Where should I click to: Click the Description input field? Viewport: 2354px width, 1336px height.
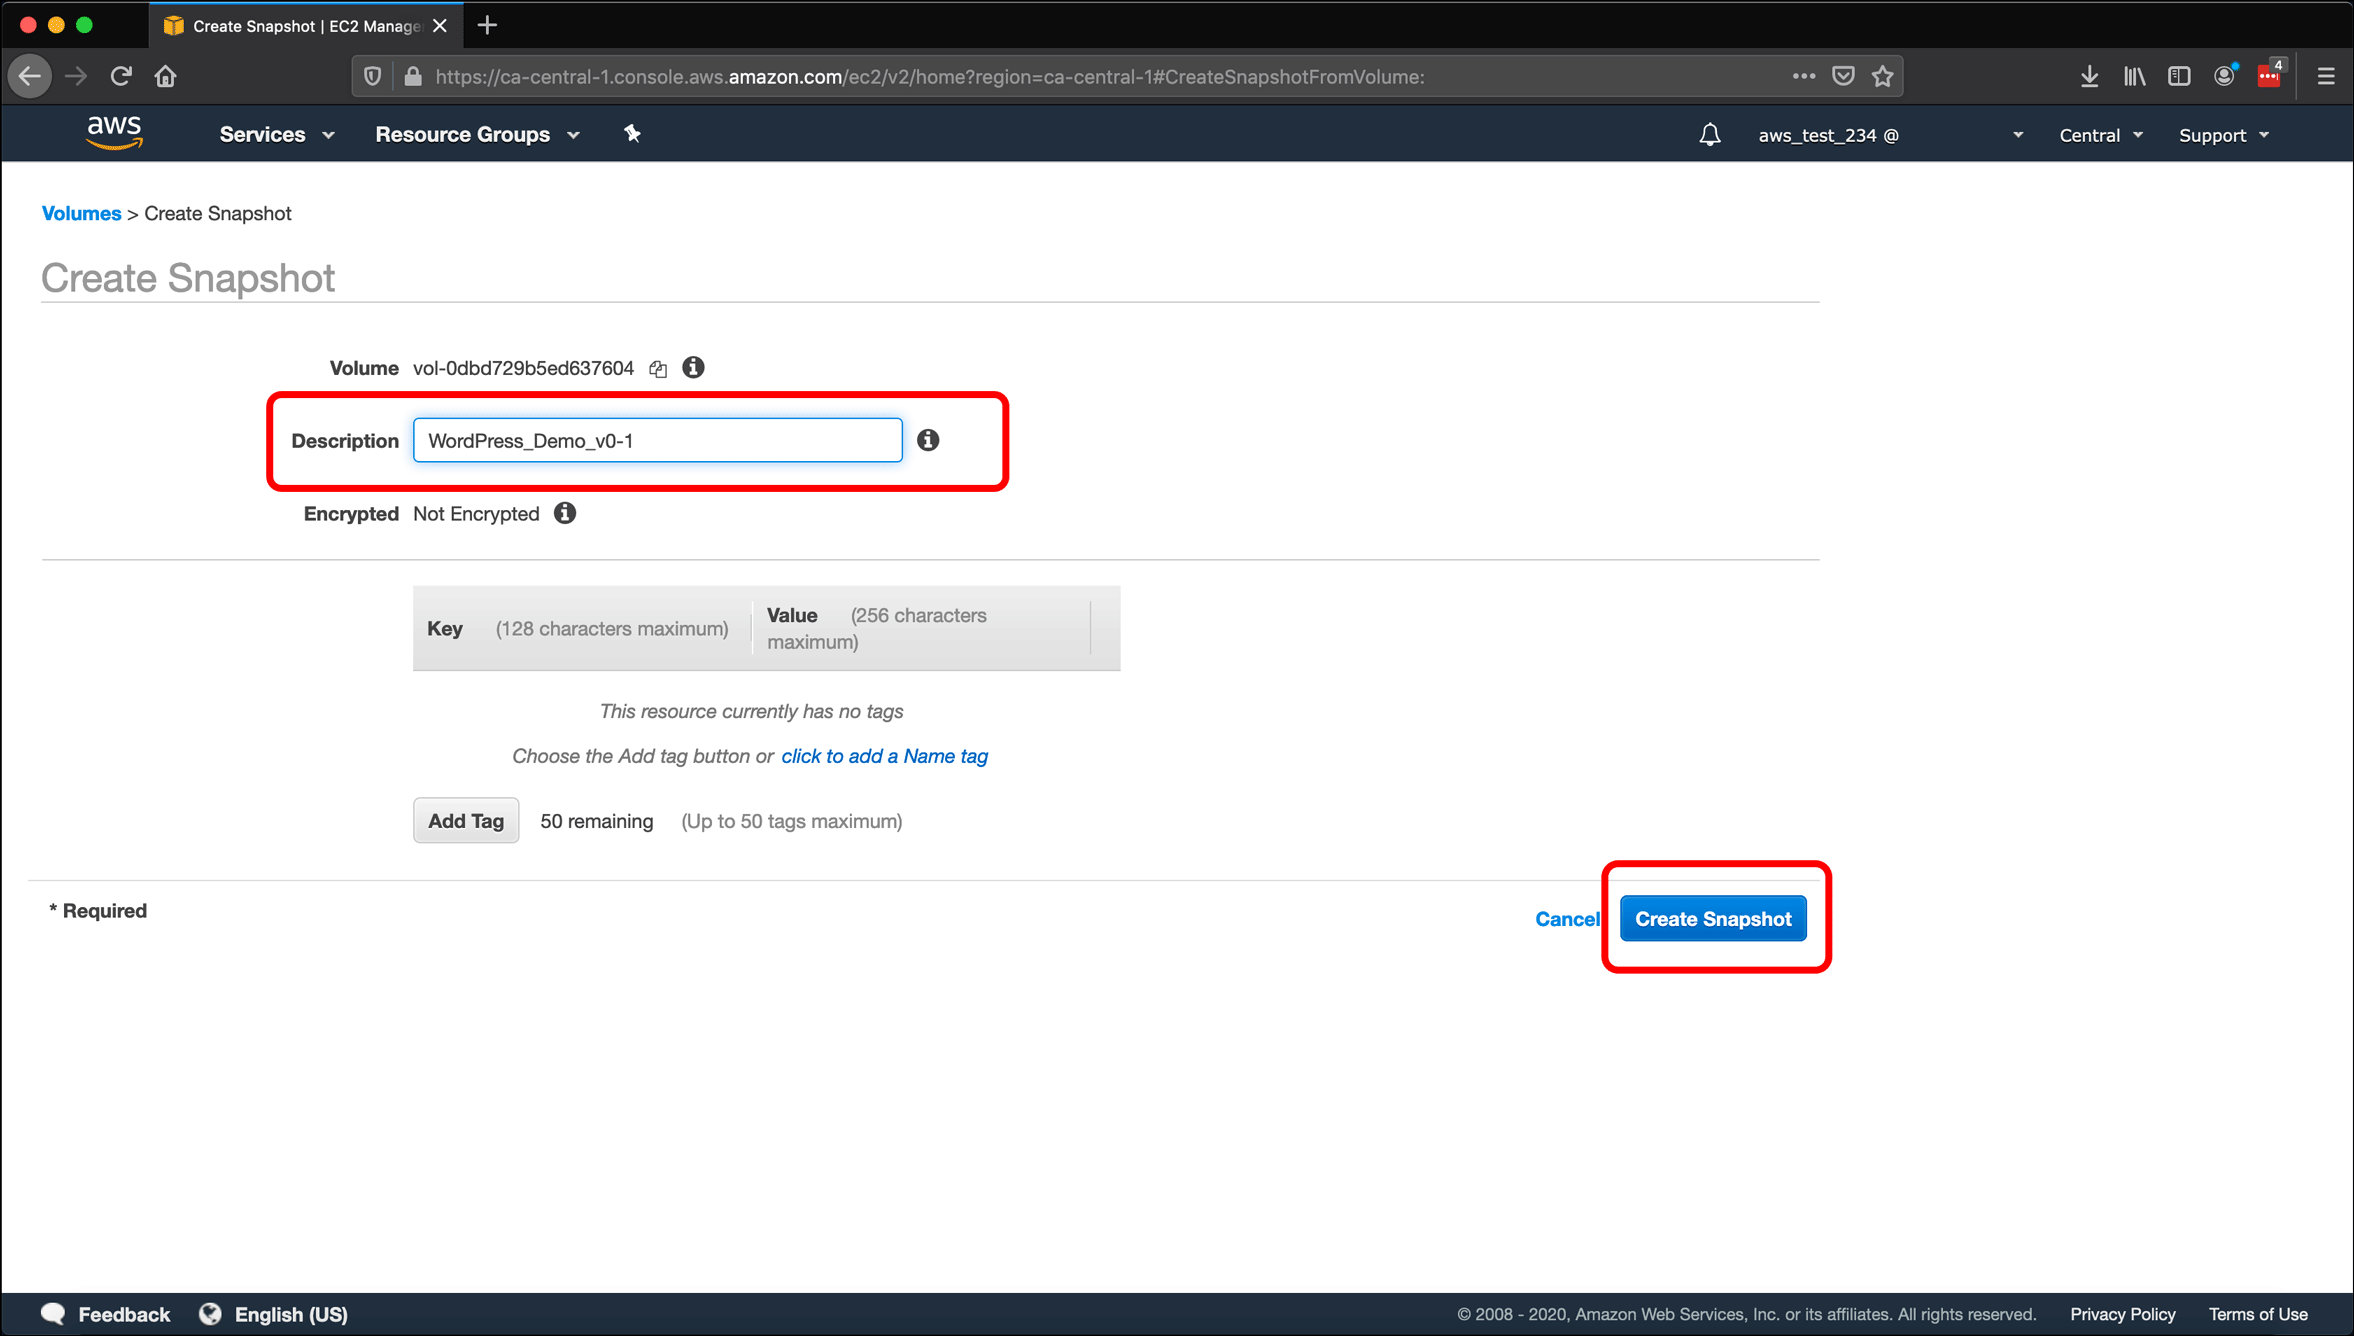point(658,440)
